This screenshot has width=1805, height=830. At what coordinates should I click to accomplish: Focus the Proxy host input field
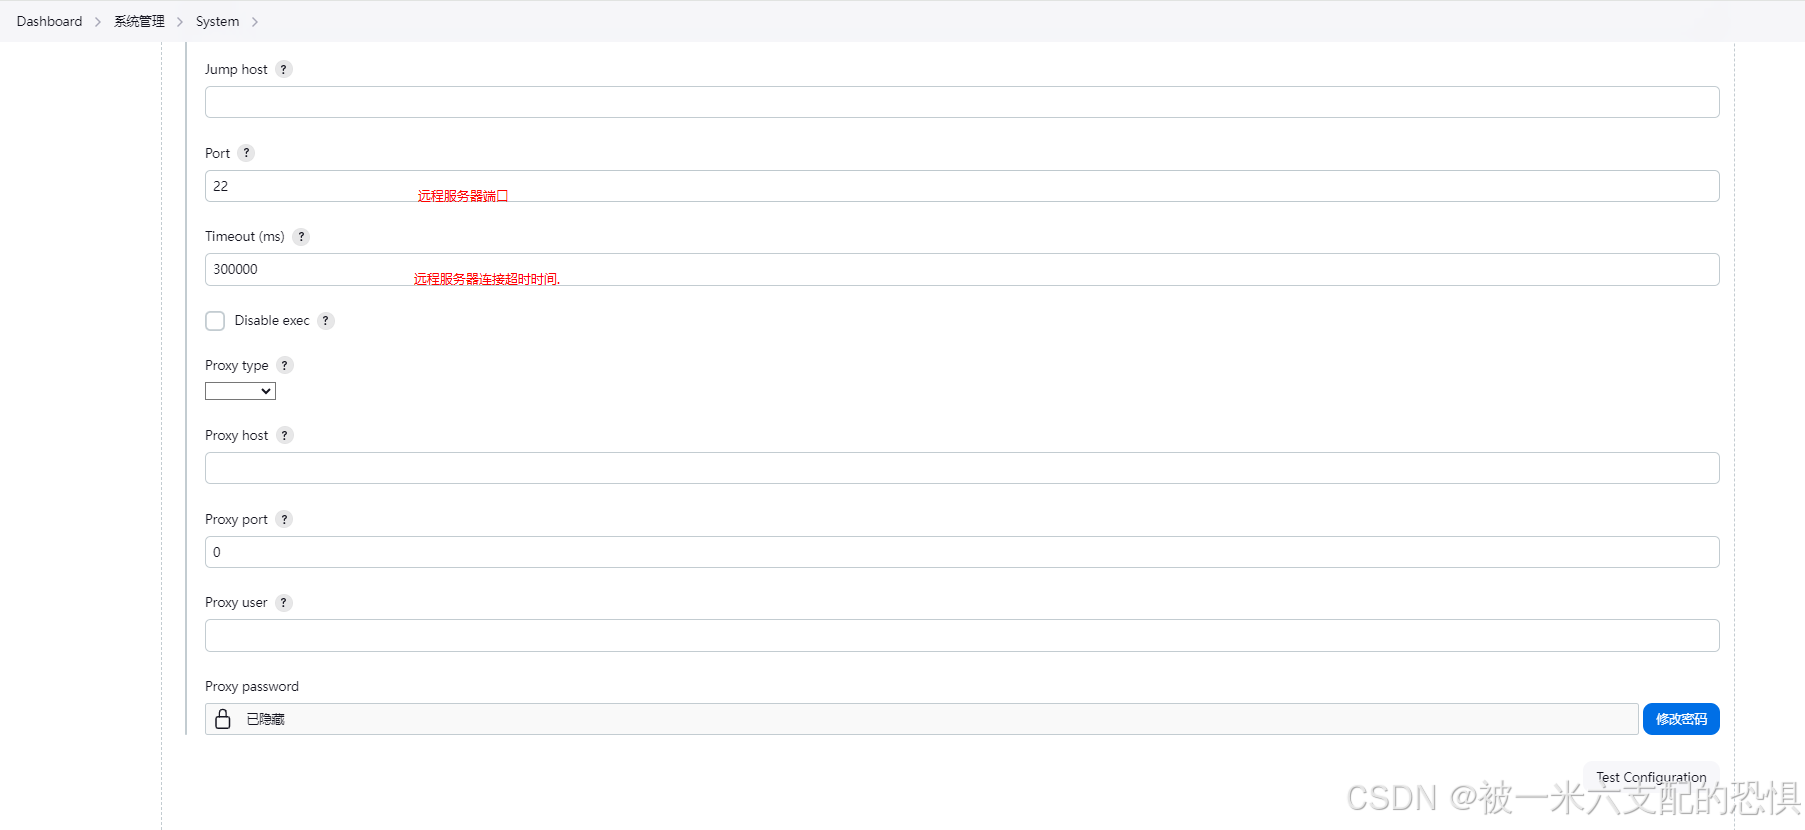962,468
